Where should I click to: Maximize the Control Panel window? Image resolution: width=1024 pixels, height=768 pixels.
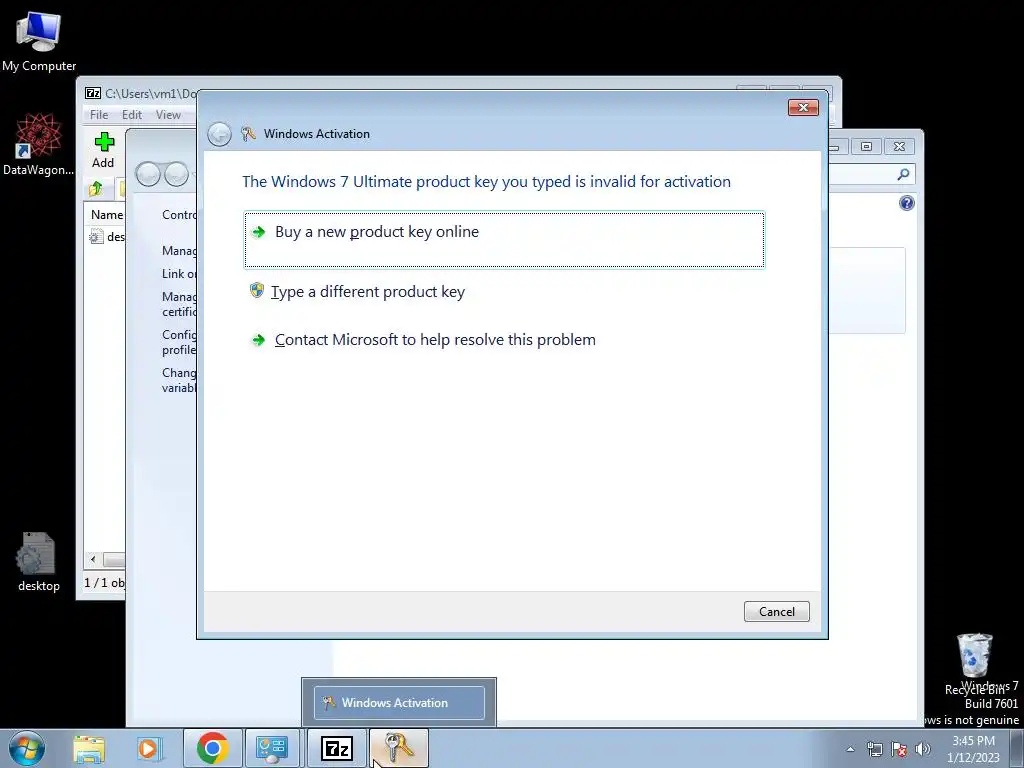point(867,146)
